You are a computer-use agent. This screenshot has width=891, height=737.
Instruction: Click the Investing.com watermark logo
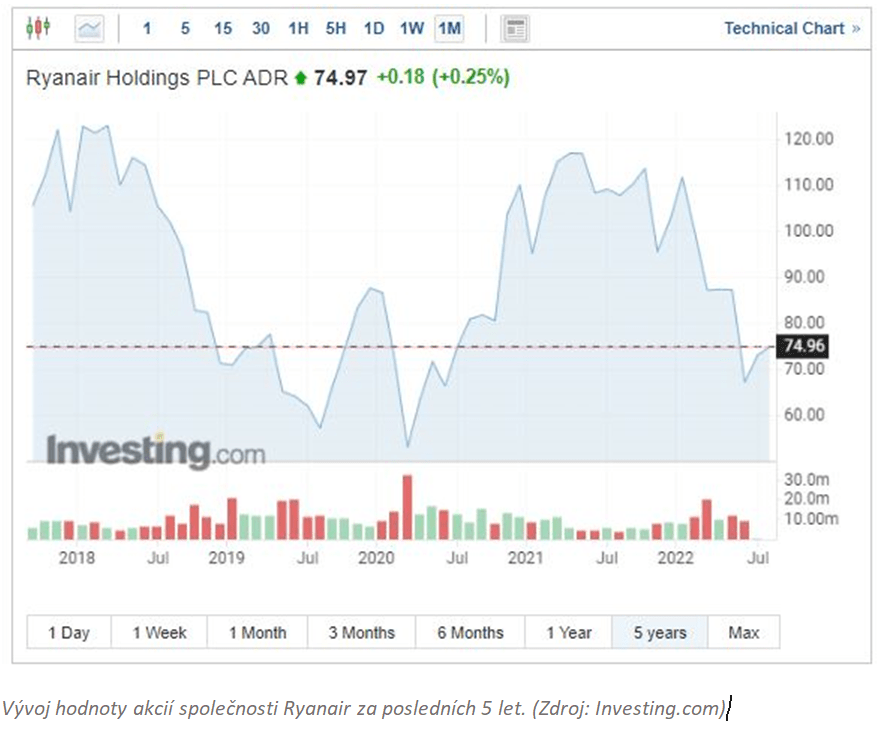click(155, 451)
